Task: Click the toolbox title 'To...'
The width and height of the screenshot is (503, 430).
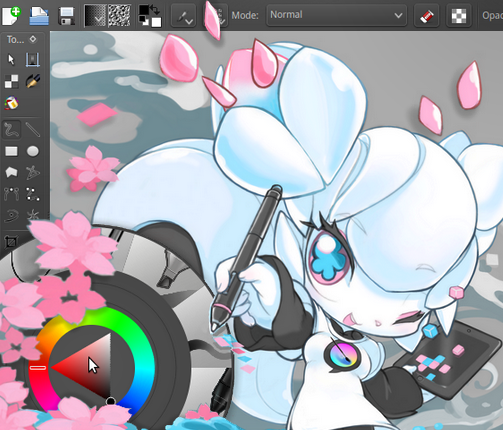Action: [x=15, y=39]
